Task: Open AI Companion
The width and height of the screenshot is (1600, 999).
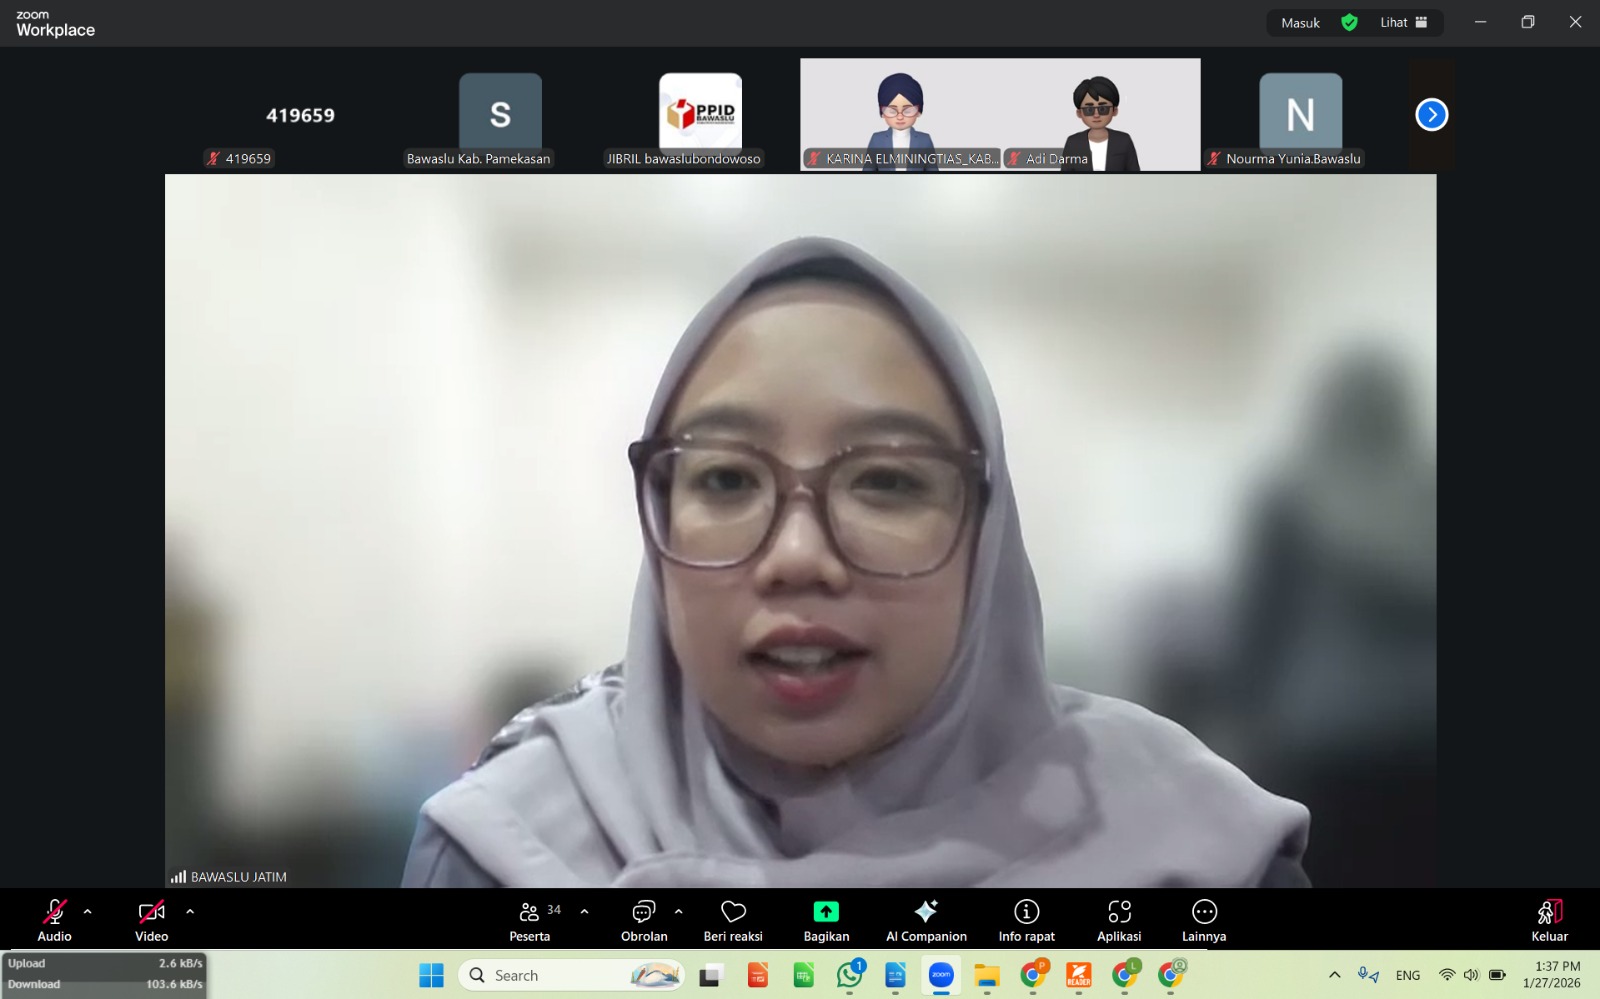Action: pyautogui.click(x=926, y=919)
